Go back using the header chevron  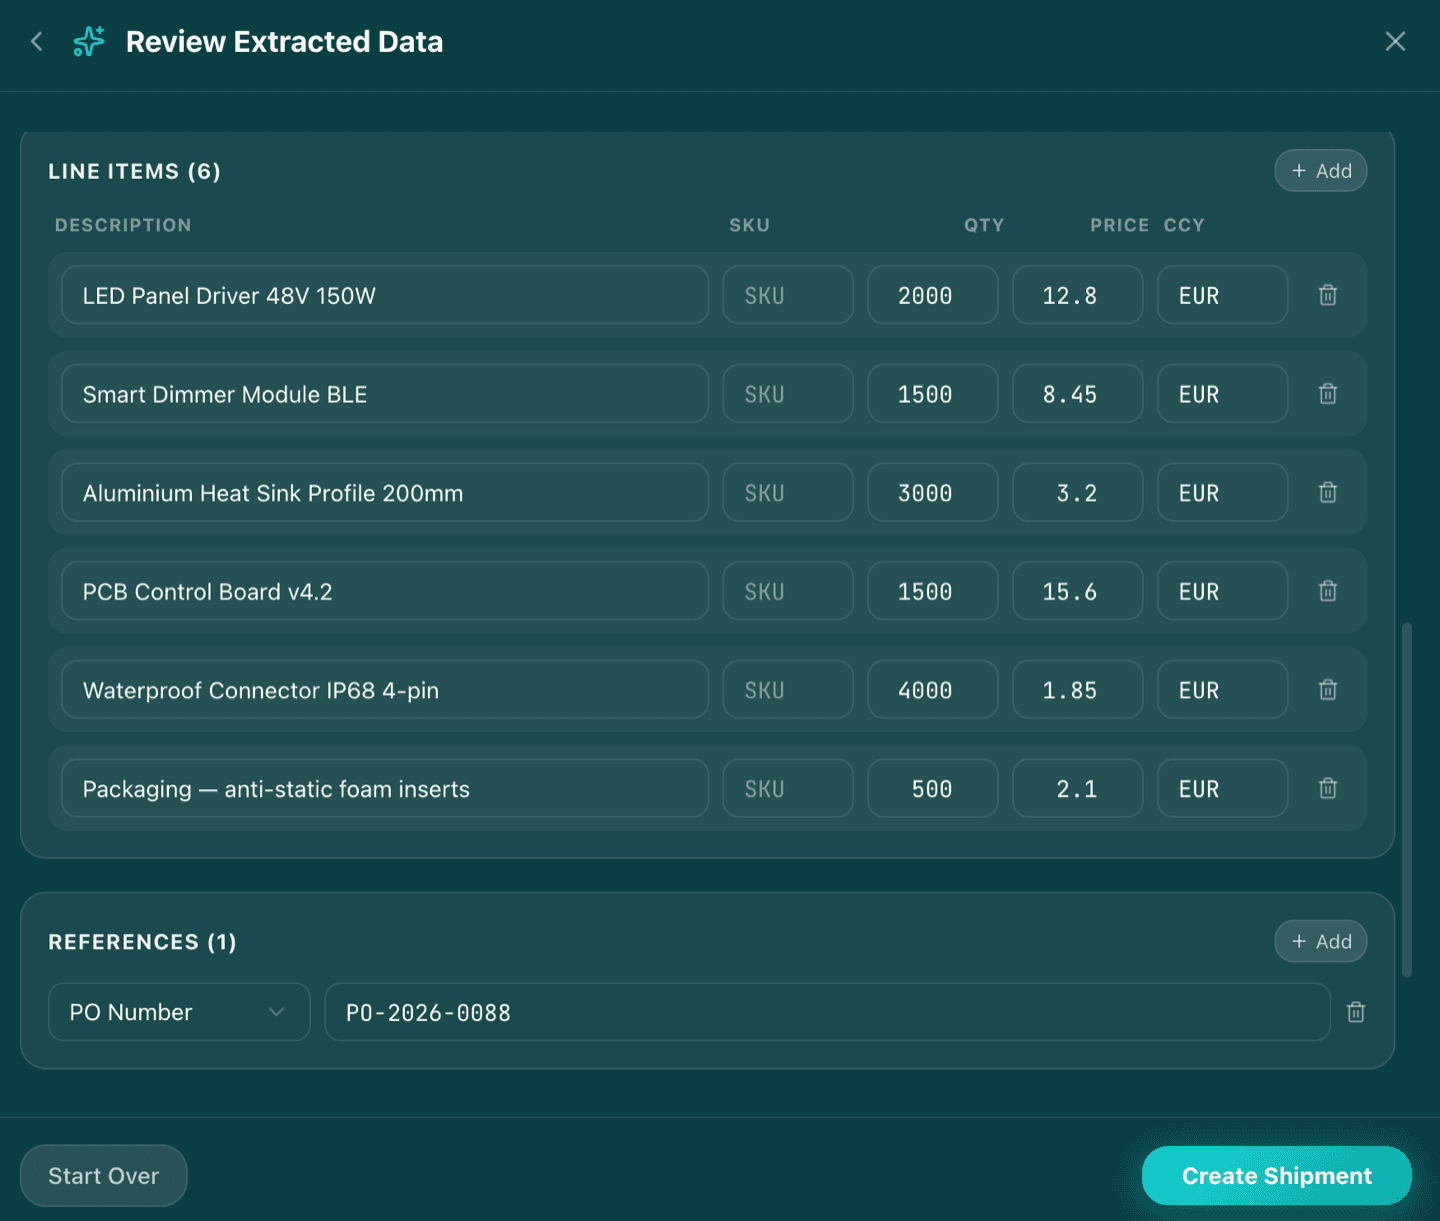[36, 41]
